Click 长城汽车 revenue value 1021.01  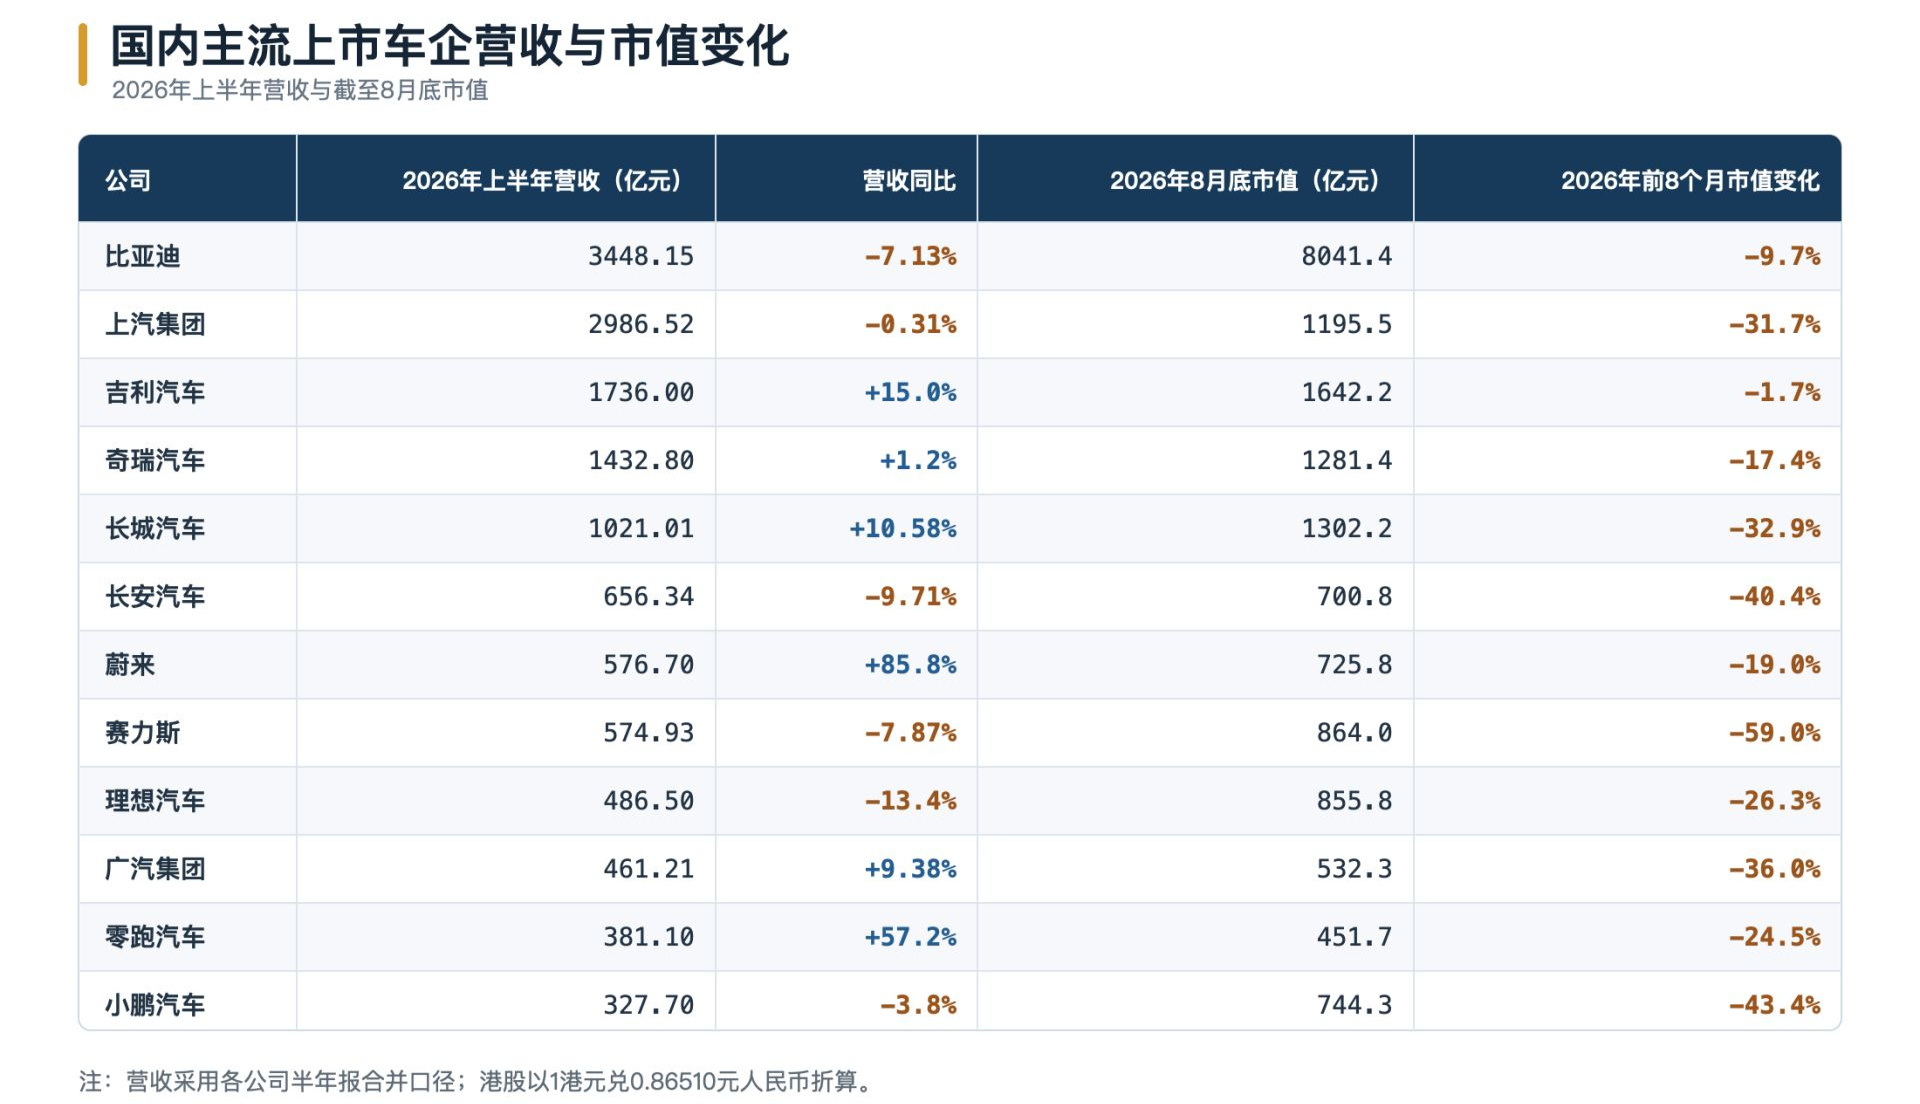641,528
